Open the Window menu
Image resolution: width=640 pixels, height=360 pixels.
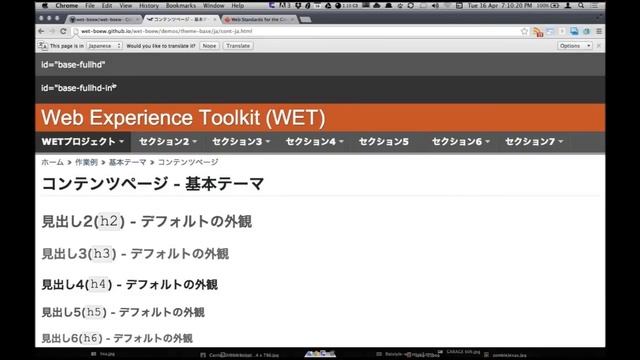point(213,6)
